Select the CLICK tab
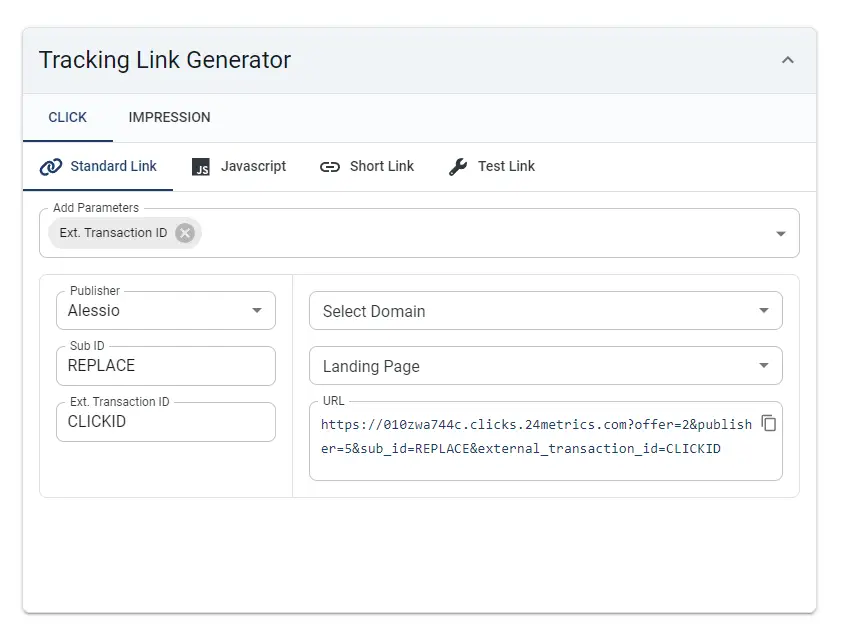This screenshot has height=641, width=841. coord(68,117)
